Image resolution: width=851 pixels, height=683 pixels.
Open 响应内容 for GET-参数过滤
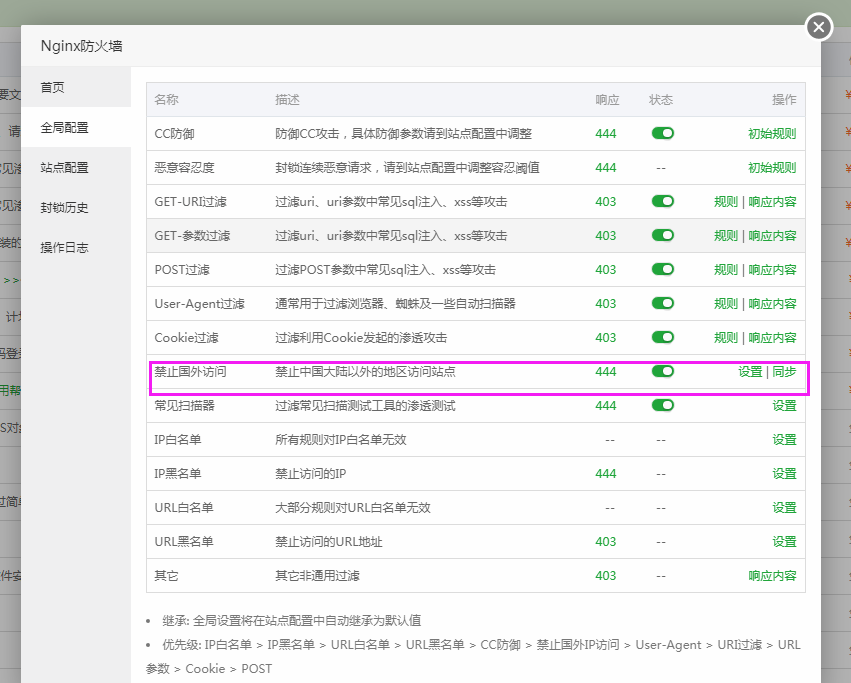(772, 236)
